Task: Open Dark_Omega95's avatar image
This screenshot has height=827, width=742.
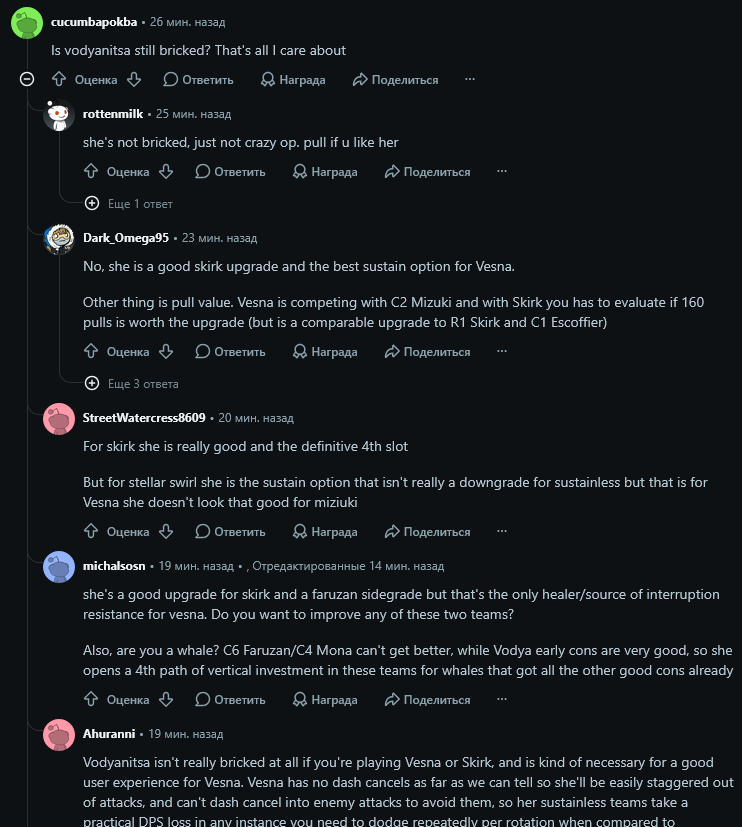Action: 59,239
